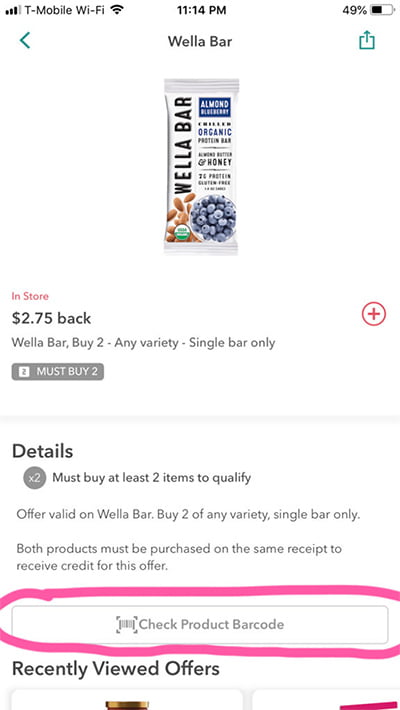The height and width of the screenshot is (710, 400).
Task: Tap the barcode scanner icon
Action: (126, 624)
